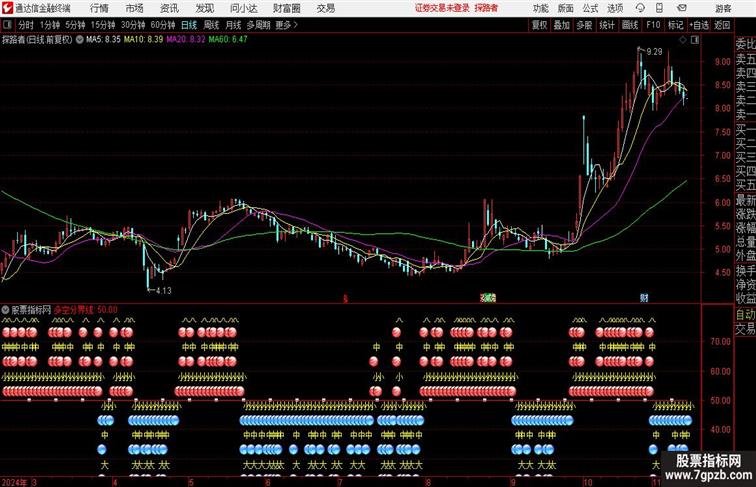Open the customer service headset icon
The width and height of the screenshot is (756, 487).
(640, 8)
